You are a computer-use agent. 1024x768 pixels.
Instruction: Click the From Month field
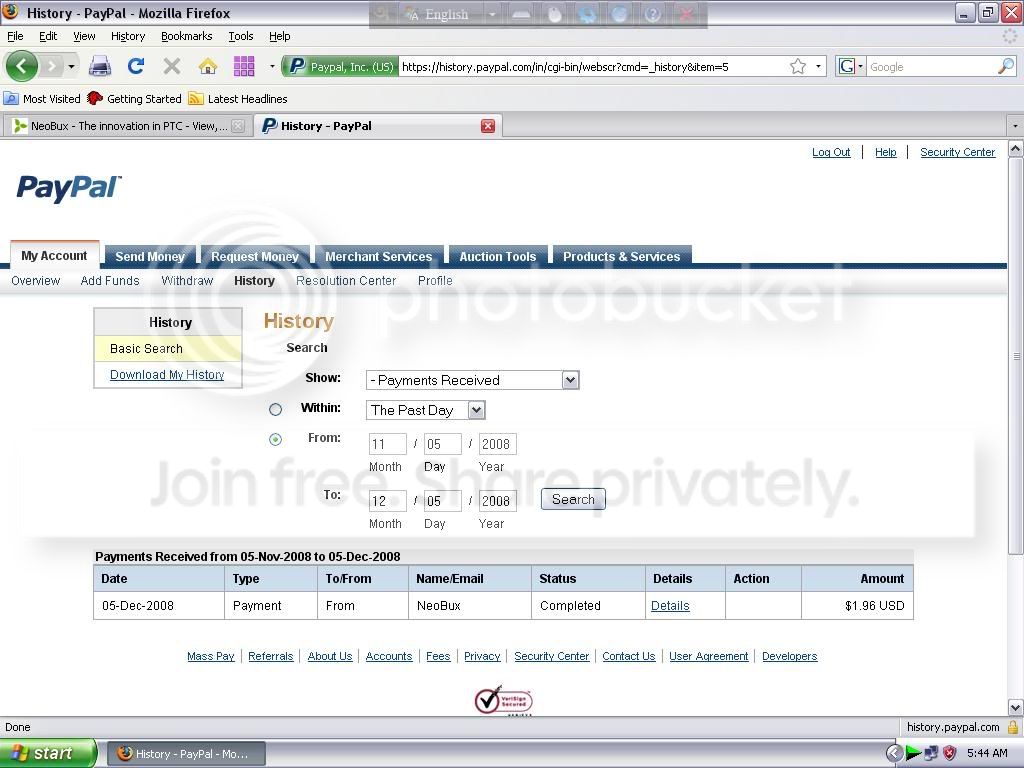[387, 444]
